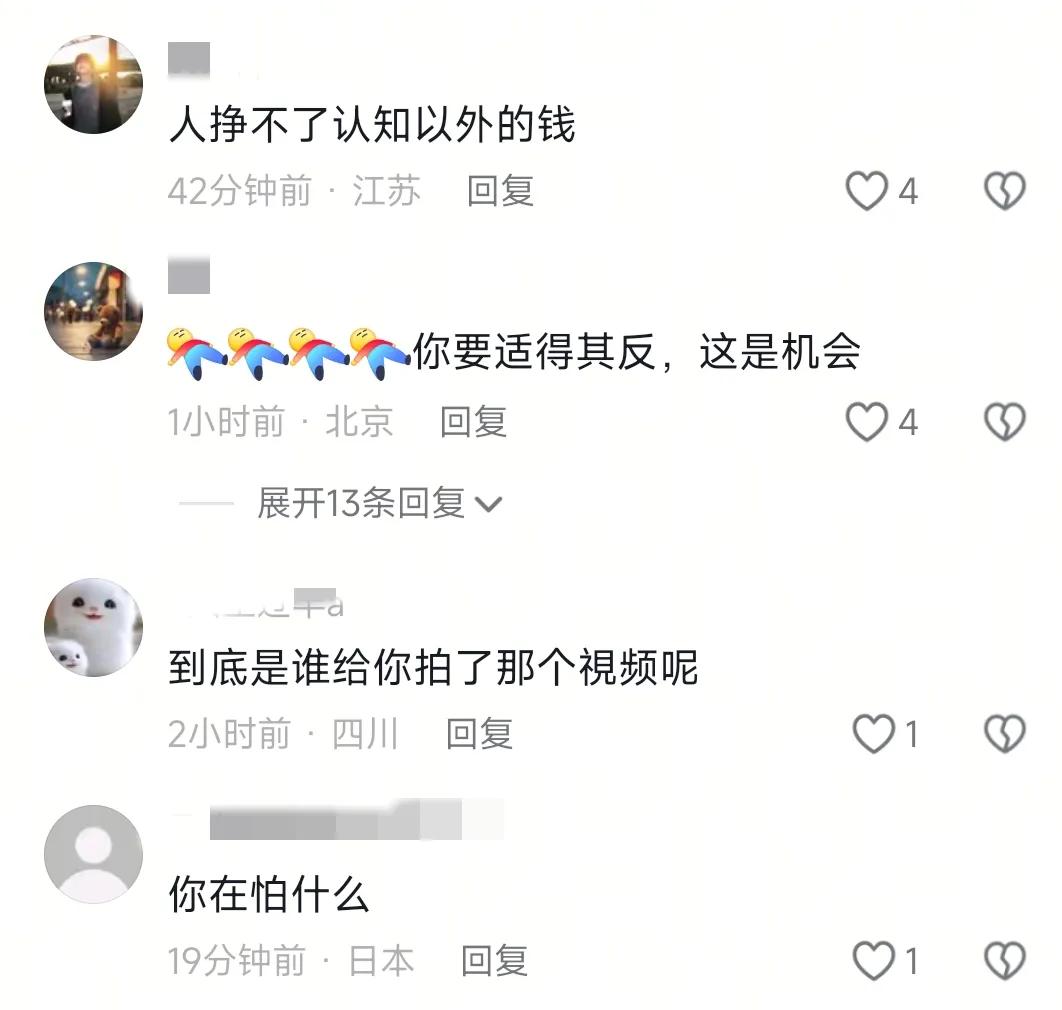Dislike the Beijing user's comment
1062x1010 pixels.
pyautogui.click(x=1004, y=421)
